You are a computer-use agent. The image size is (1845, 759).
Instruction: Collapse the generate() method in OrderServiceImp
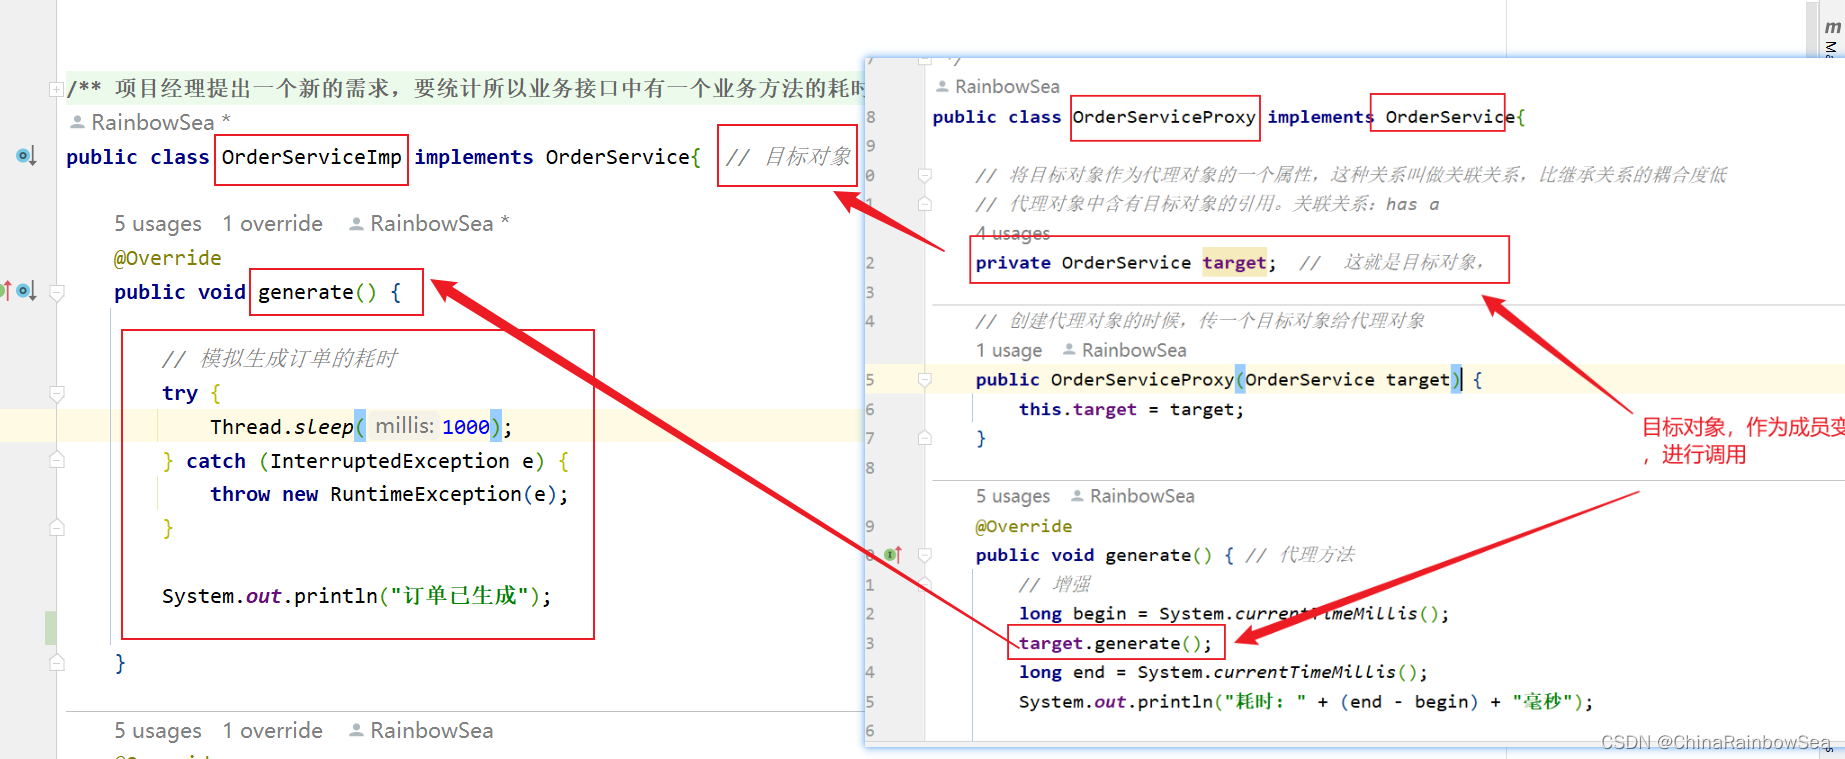tap(57, 293)
